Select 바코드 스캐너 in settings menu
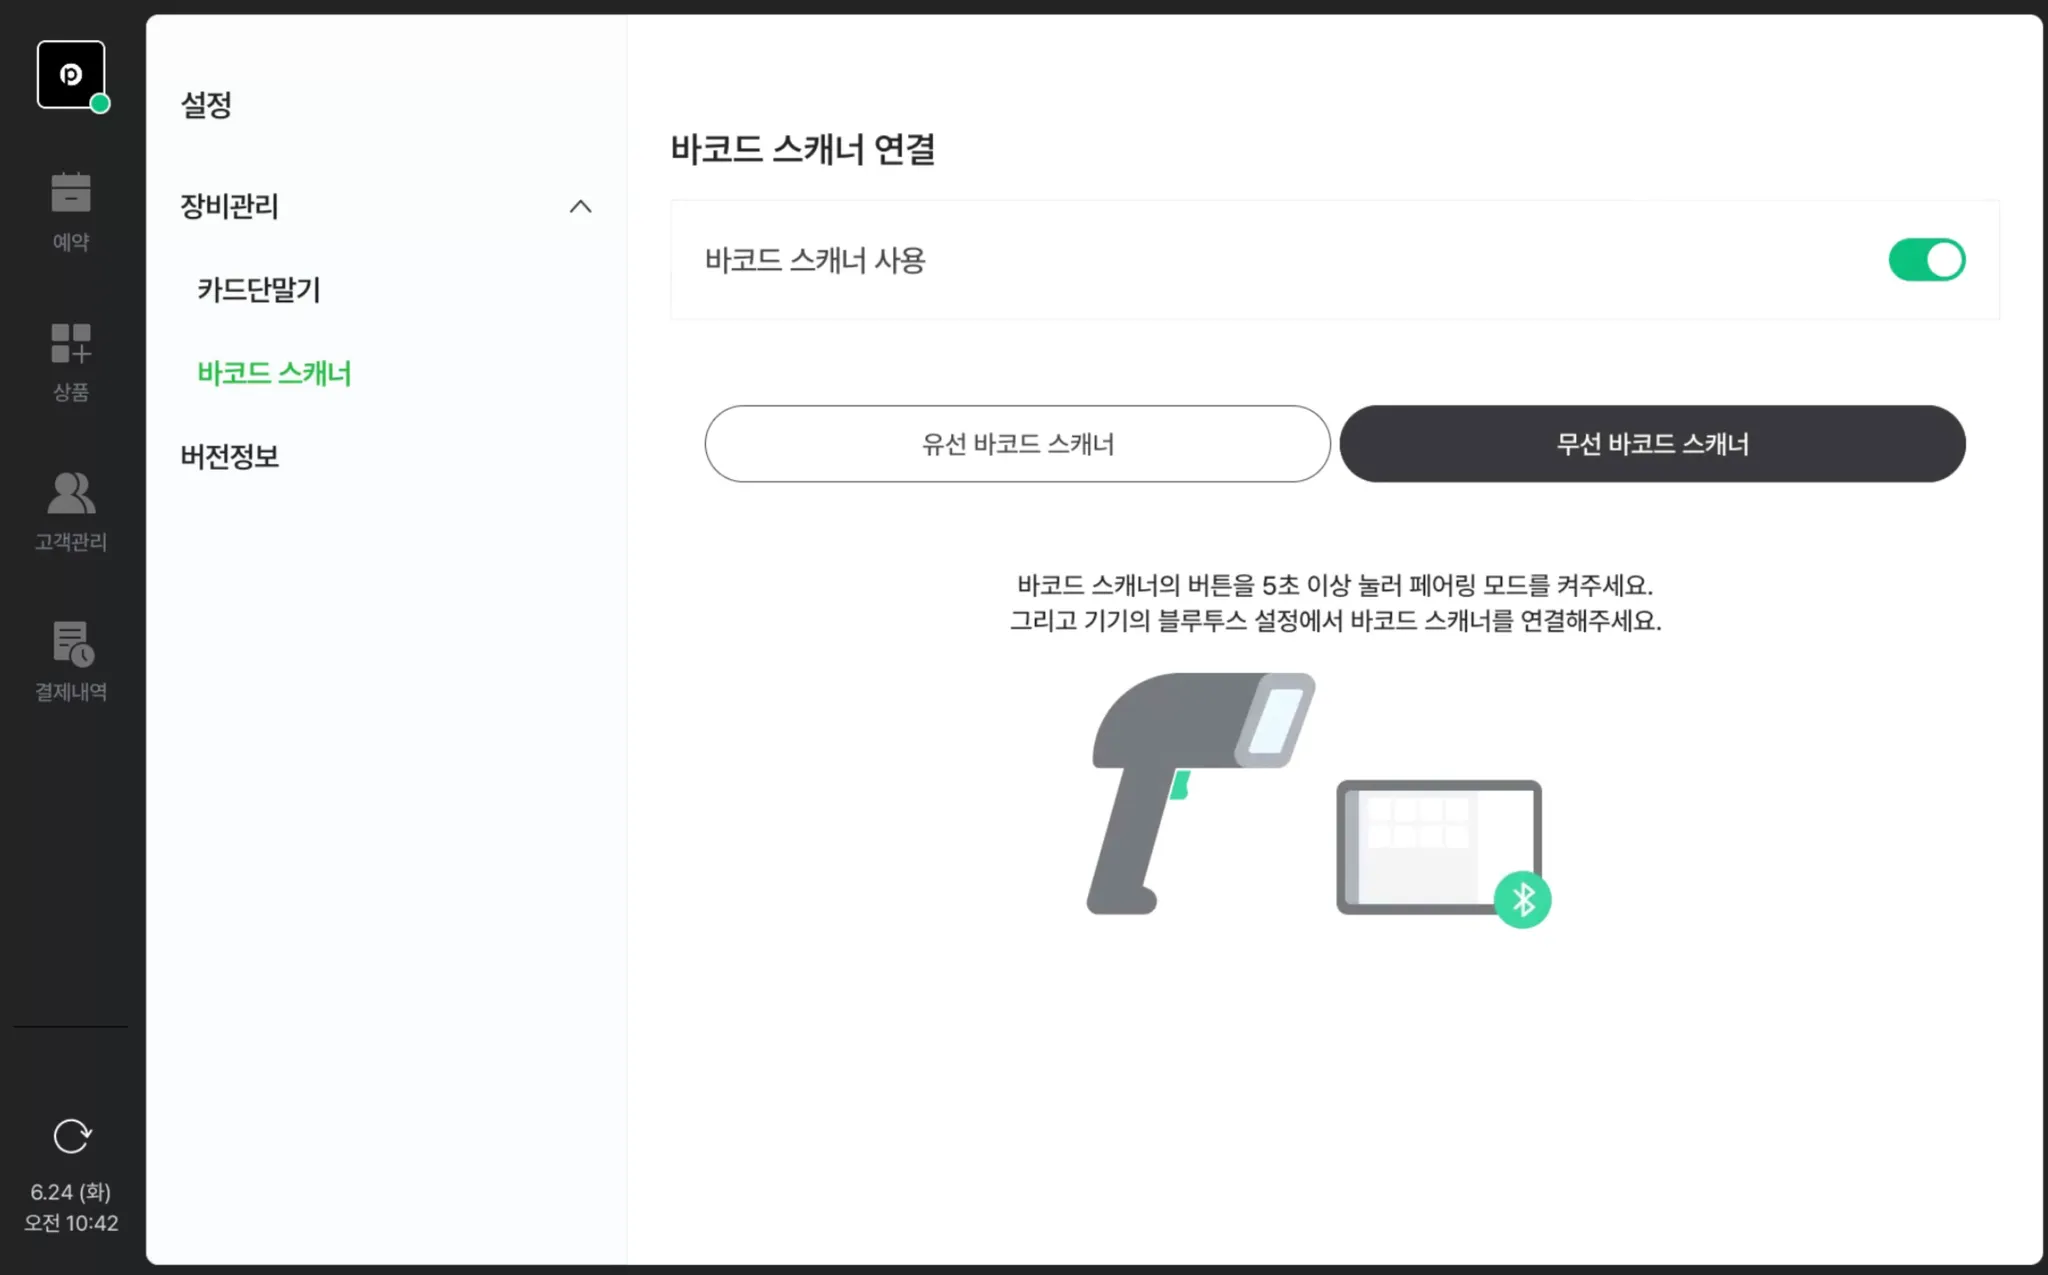This screenshot has height=1275, width=2048. [274, 374]
